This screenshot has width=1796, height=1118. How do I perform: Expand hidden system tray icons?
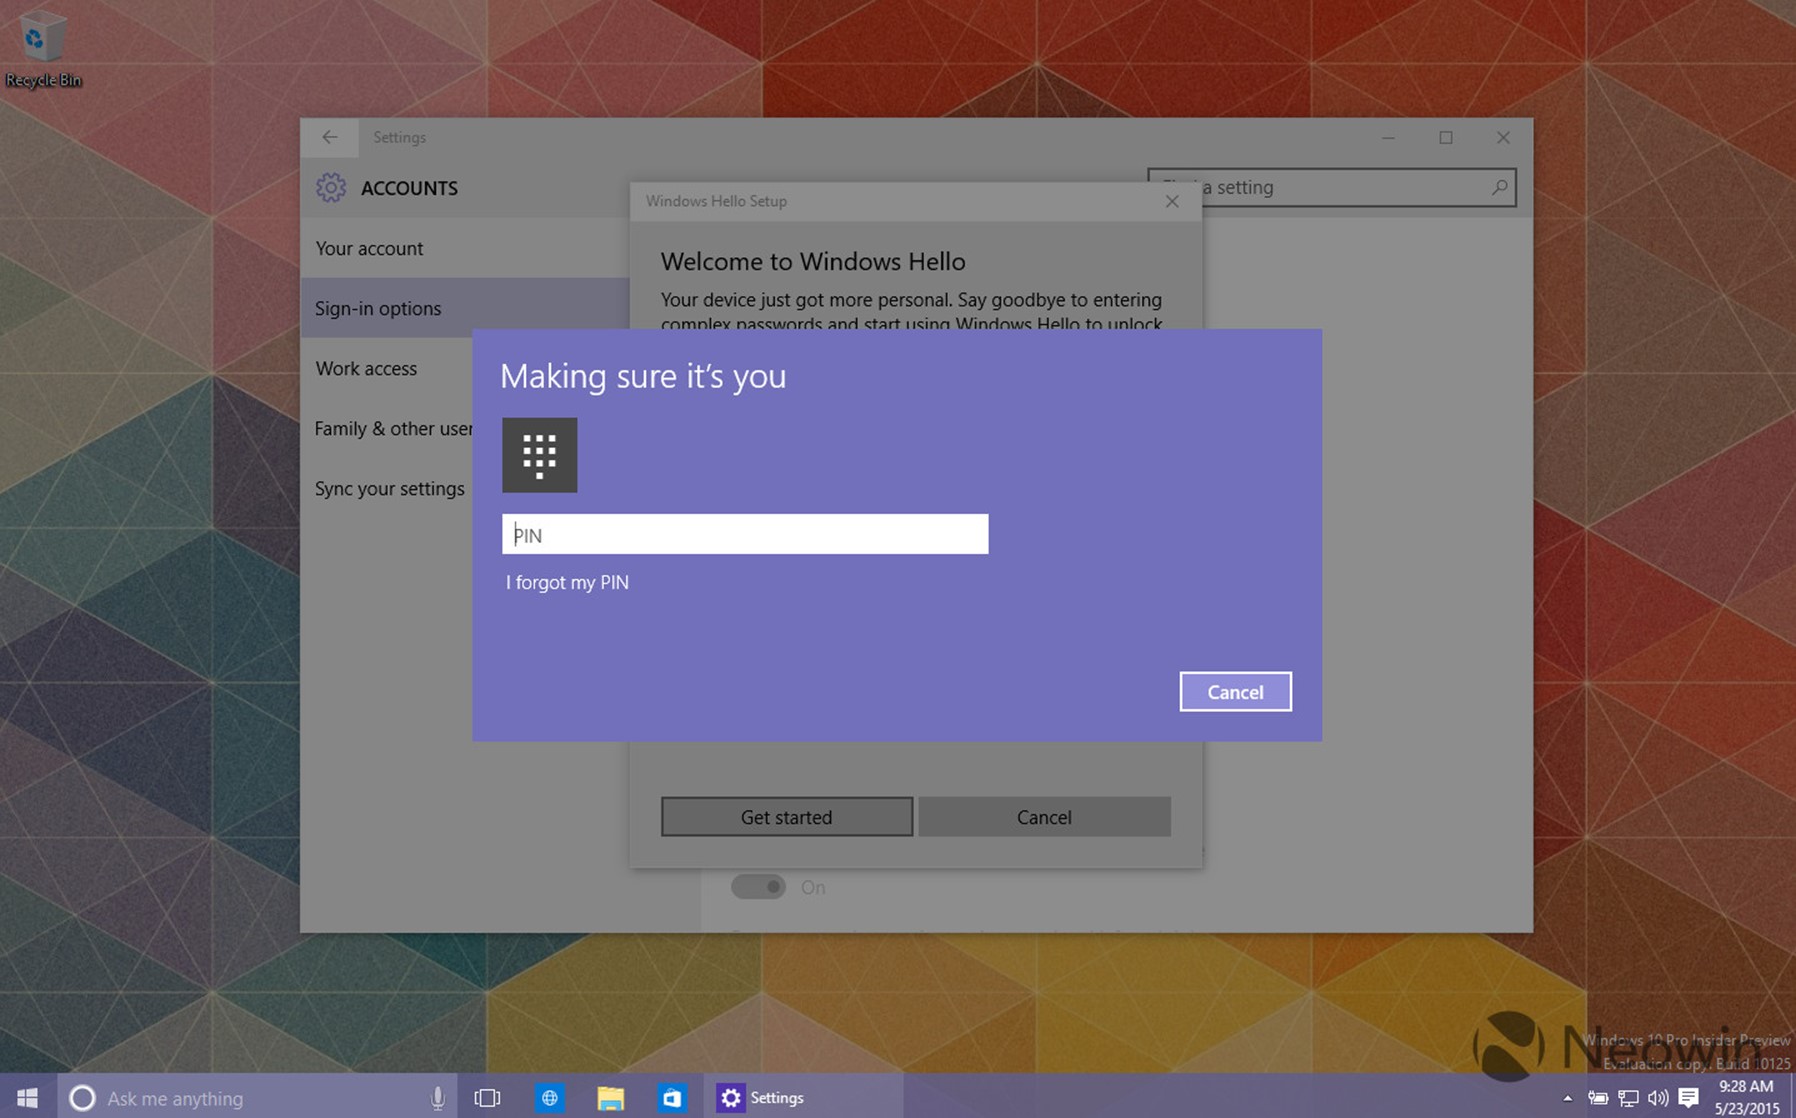click(x=1567, y=1098)
